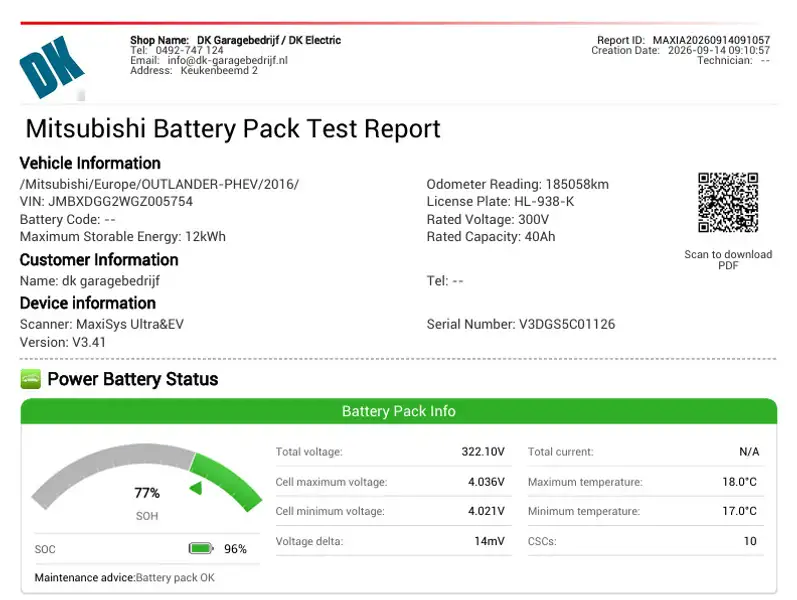The width and height of the screenshot is (797, 600).
Task: Click the VIN number text
Action: click(x=106, y=201)
